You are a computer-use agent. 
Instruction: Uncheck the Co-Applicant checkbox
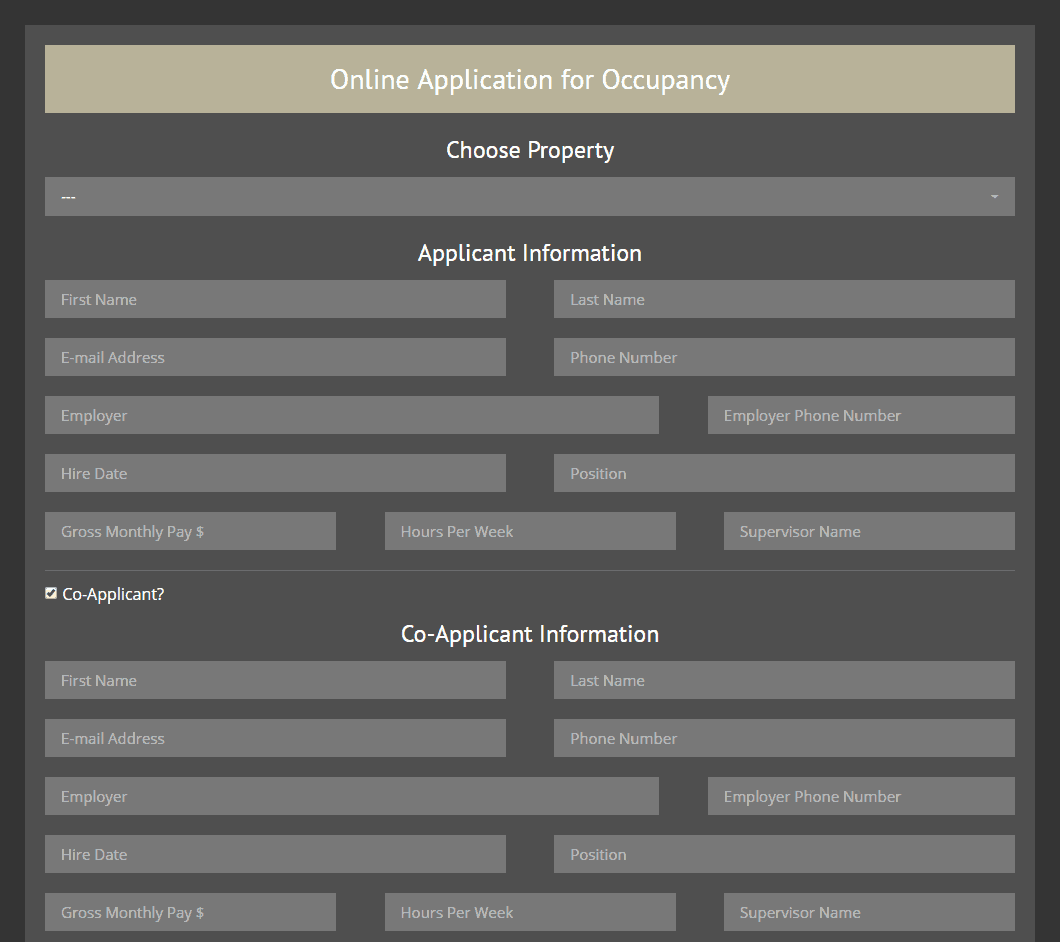(51, 594)
